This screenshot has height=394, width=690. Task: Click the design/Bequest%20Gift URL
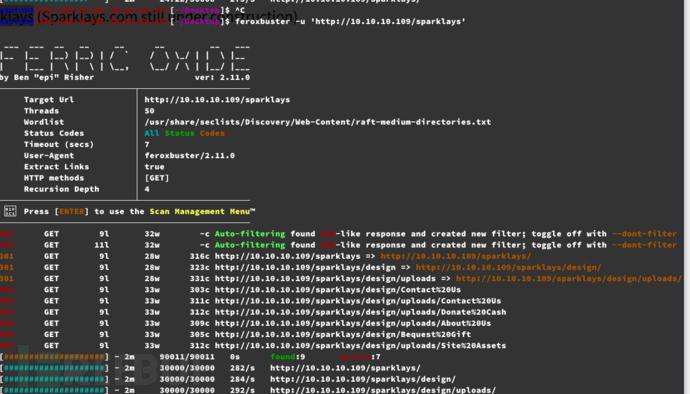(343, 335)
